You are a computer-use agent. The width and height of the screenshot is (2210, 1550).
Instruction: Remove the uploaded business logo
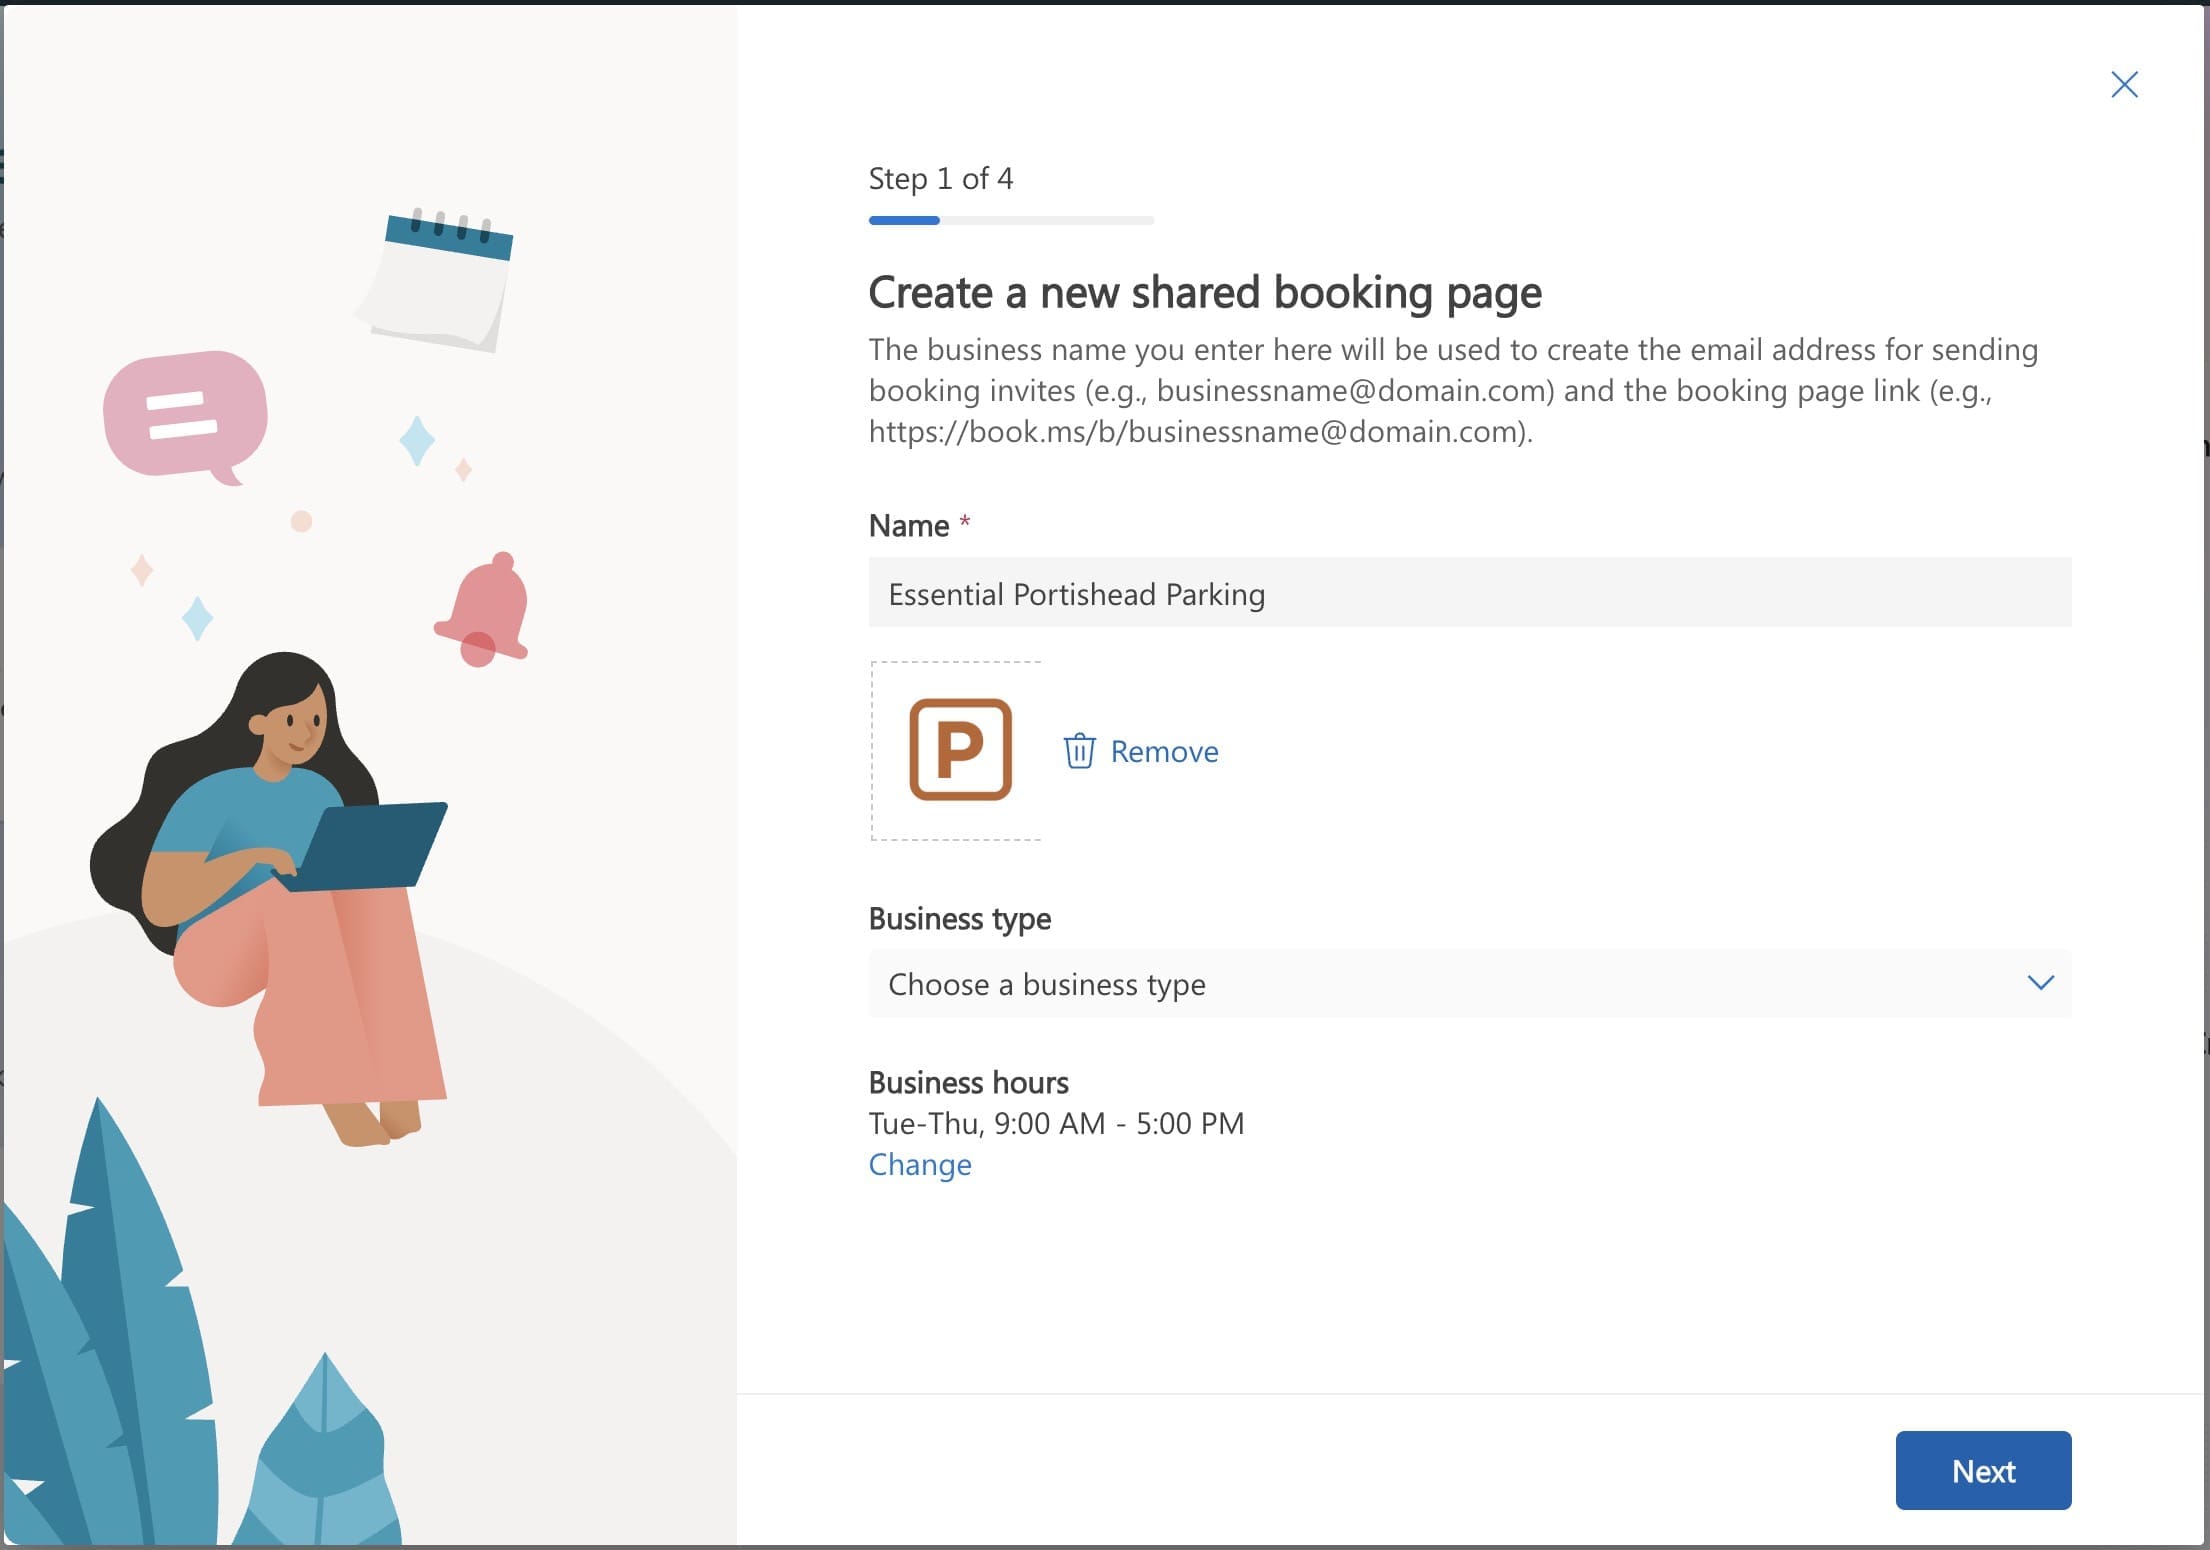(1163, 751)
